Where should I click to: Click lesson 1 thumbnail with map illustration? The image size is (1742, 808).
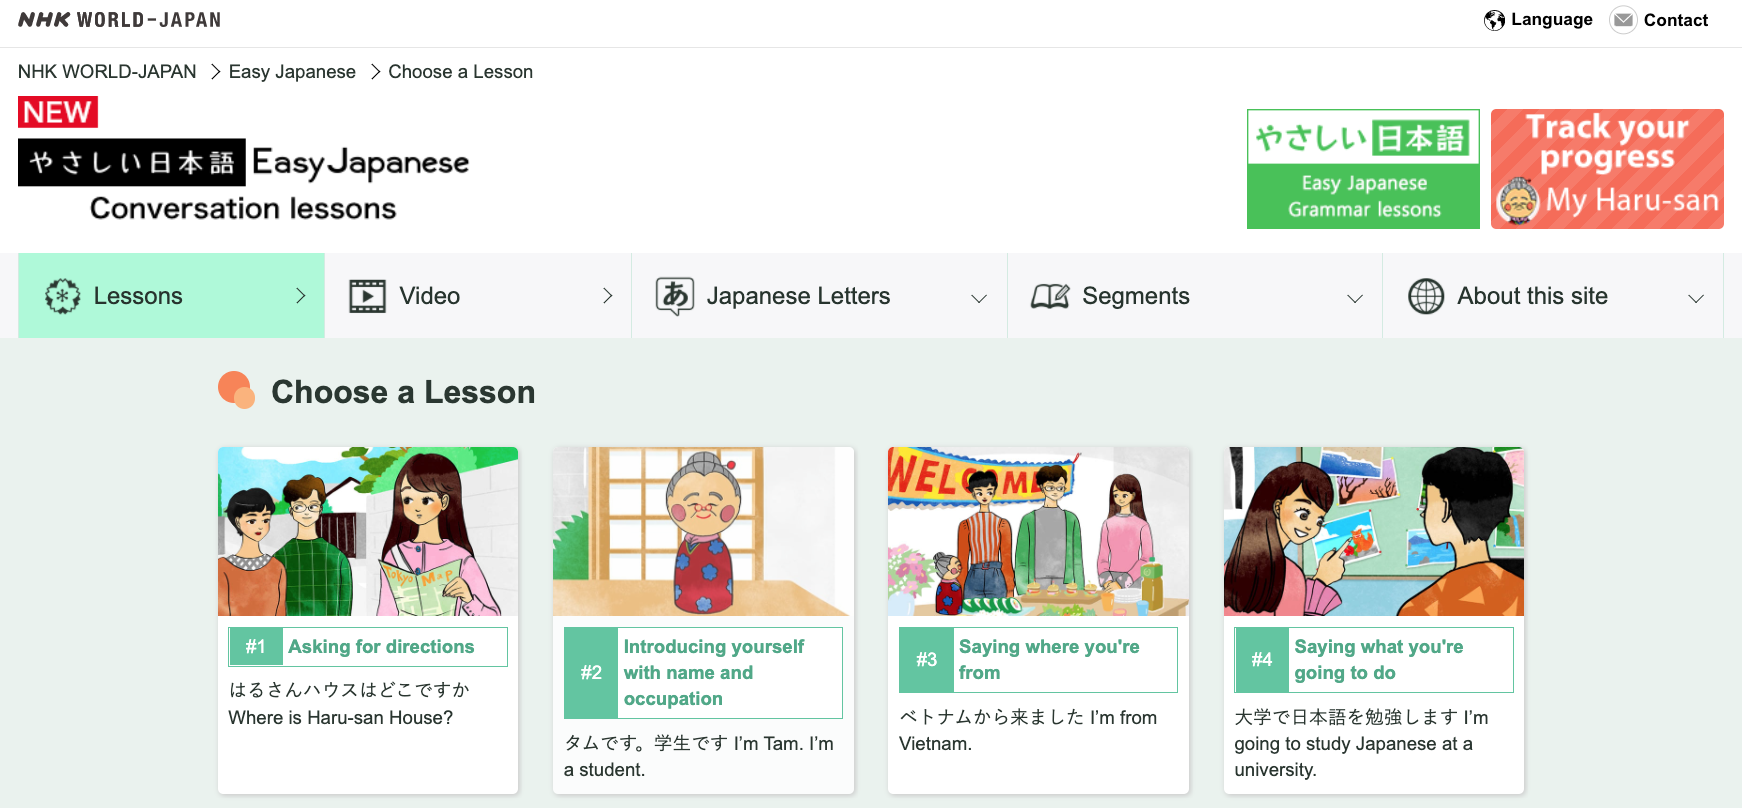coord(368,531)
